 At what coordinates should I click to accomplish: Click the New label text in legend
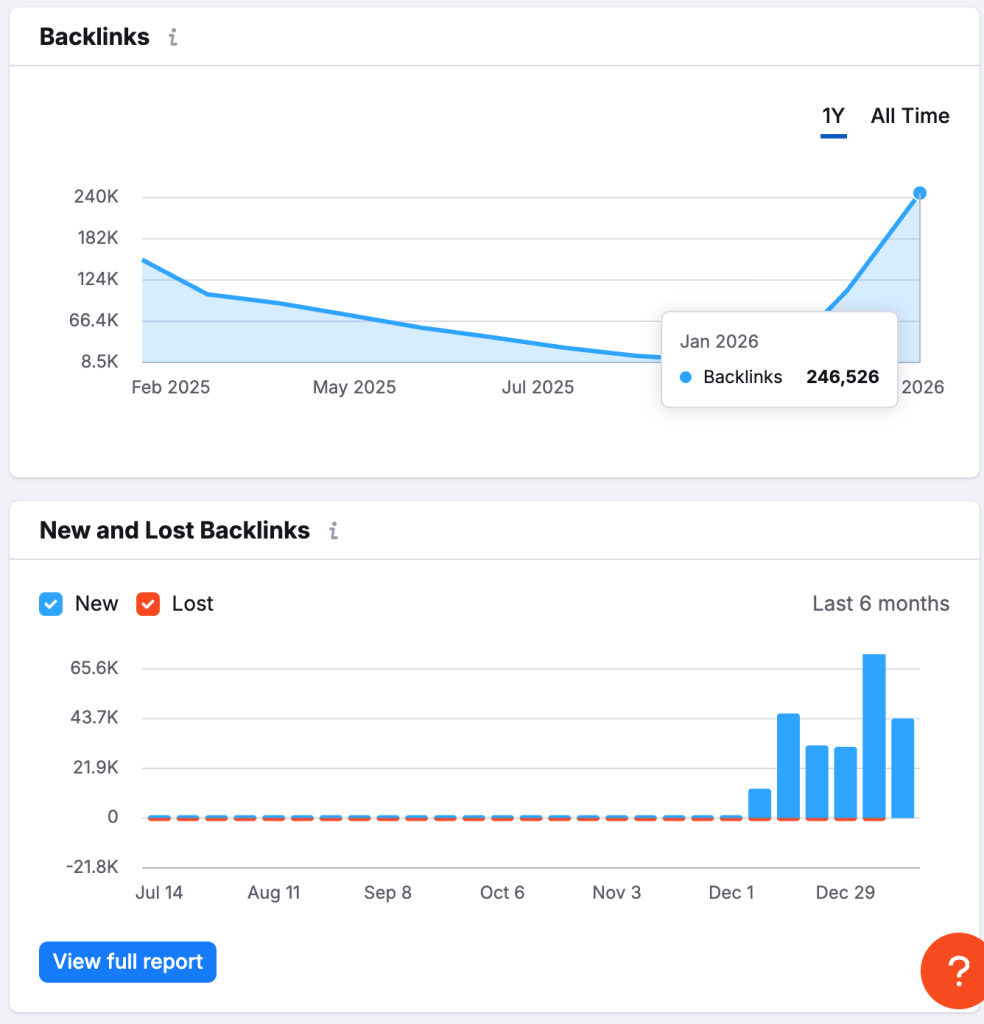coord(96,604)
